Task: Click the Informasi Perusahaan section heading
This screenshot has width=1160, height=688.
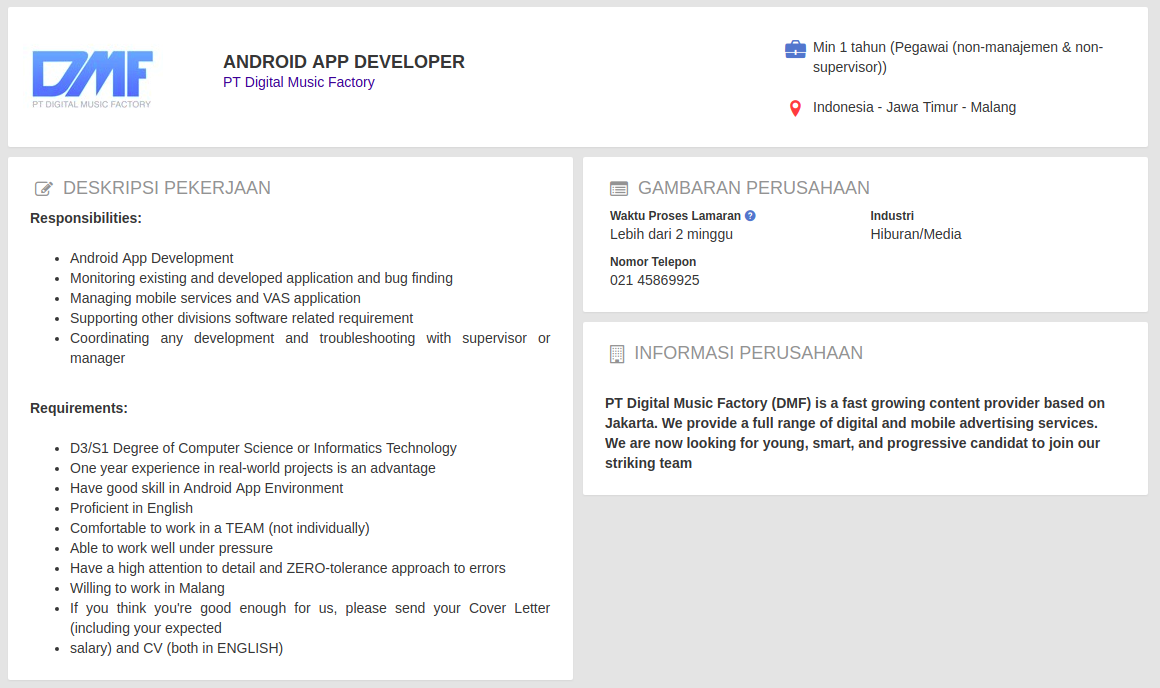Action: pos(748,353)
